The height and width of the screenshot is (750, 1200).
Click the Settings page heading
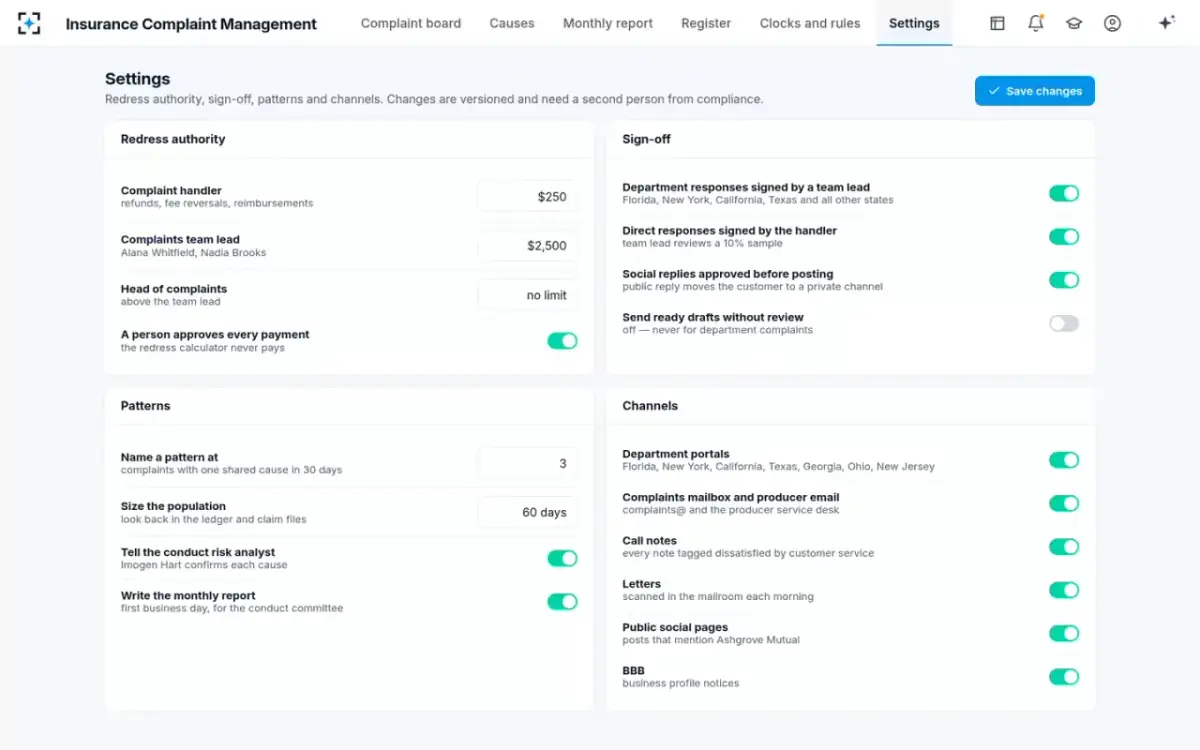[138, 79]
